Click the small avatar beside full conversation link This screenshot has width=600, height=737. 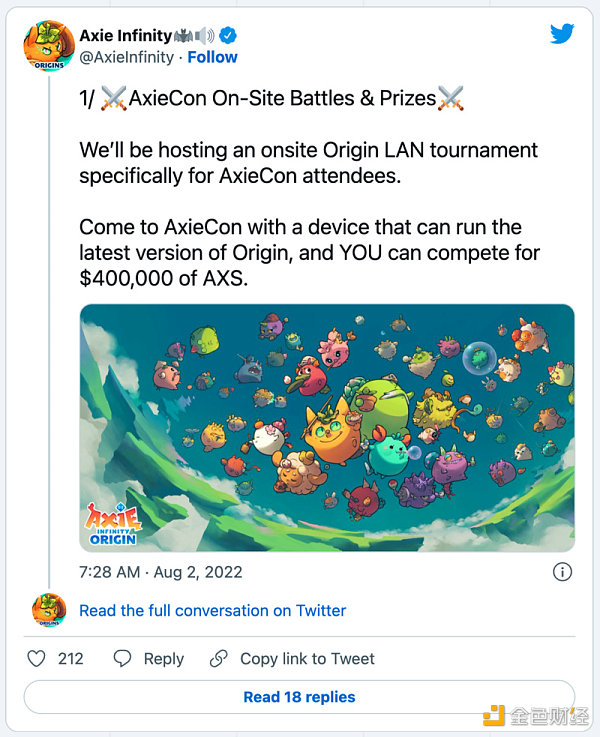pyautogui.click(x=49, y=610)
